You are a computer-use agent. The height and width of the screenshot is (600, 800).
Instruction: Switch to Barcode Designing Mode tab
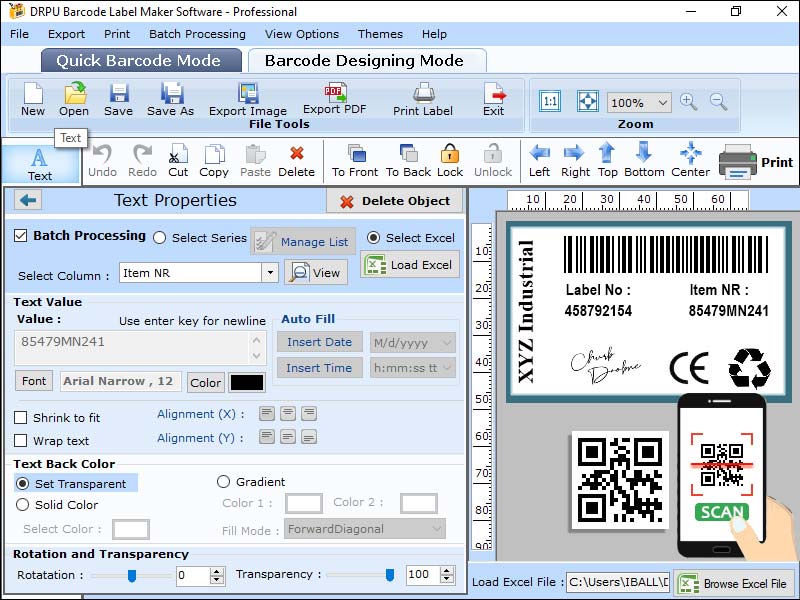(x=366, y=61)
